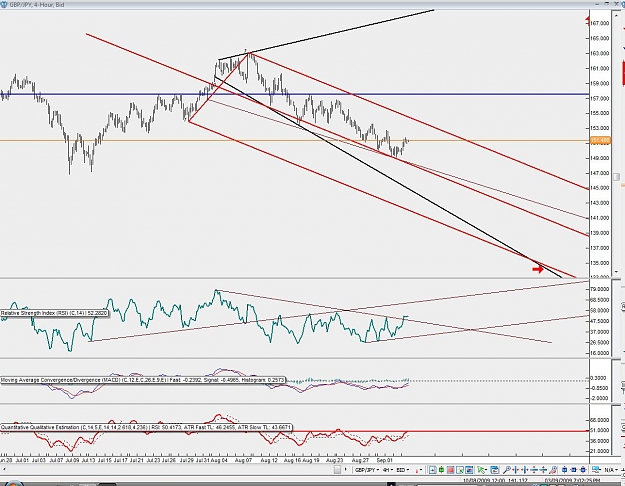Click the first blue vertical-bar spacing icon
The width and height of the screenshot is (625, 486).
(x=516, y=470)
